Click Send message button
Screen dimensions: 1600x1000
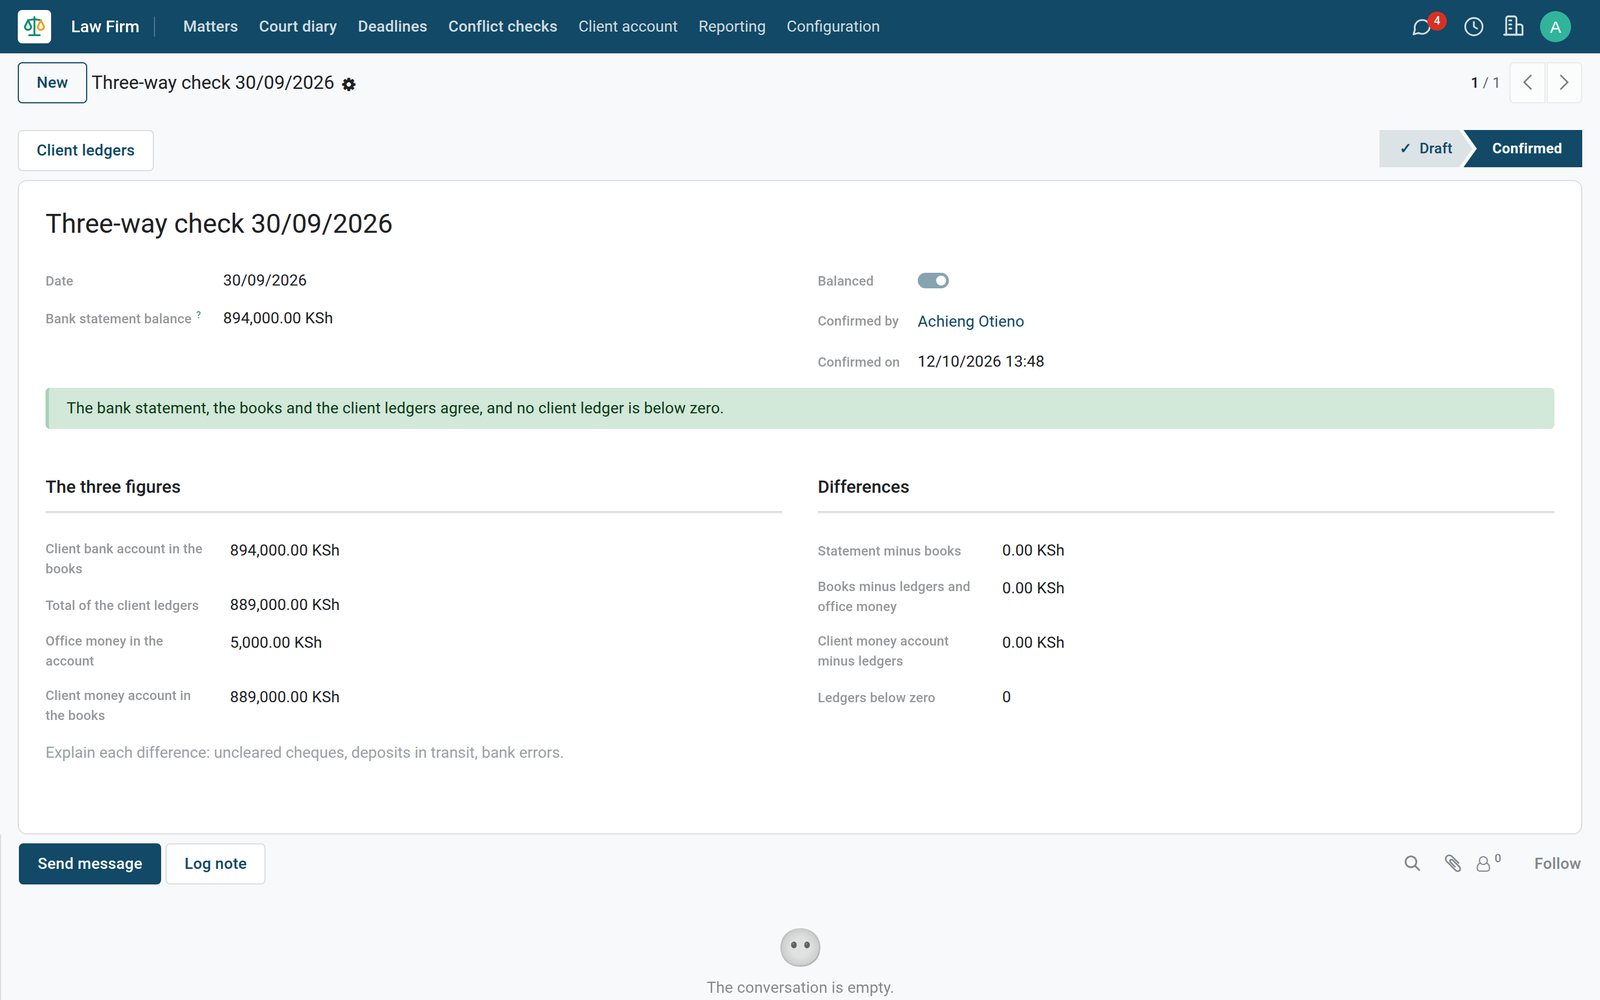[x=90, y=864]
